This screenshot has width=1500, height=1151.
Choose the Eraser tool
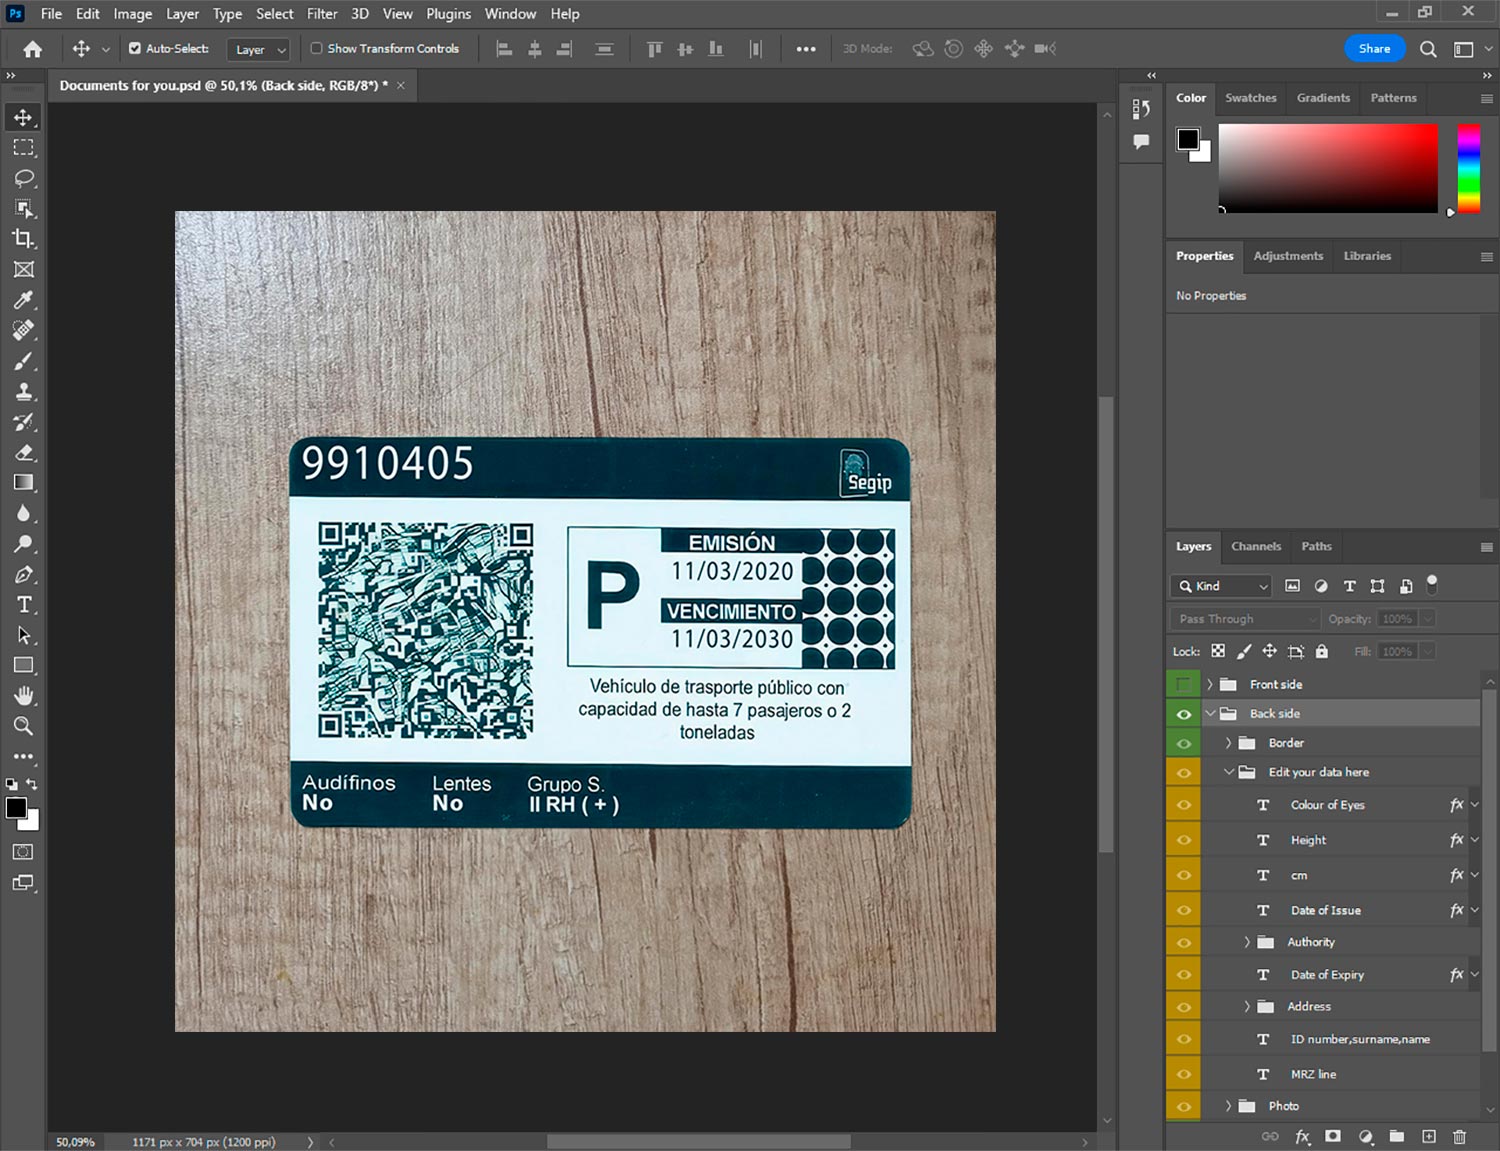click(x=24, y=453)
